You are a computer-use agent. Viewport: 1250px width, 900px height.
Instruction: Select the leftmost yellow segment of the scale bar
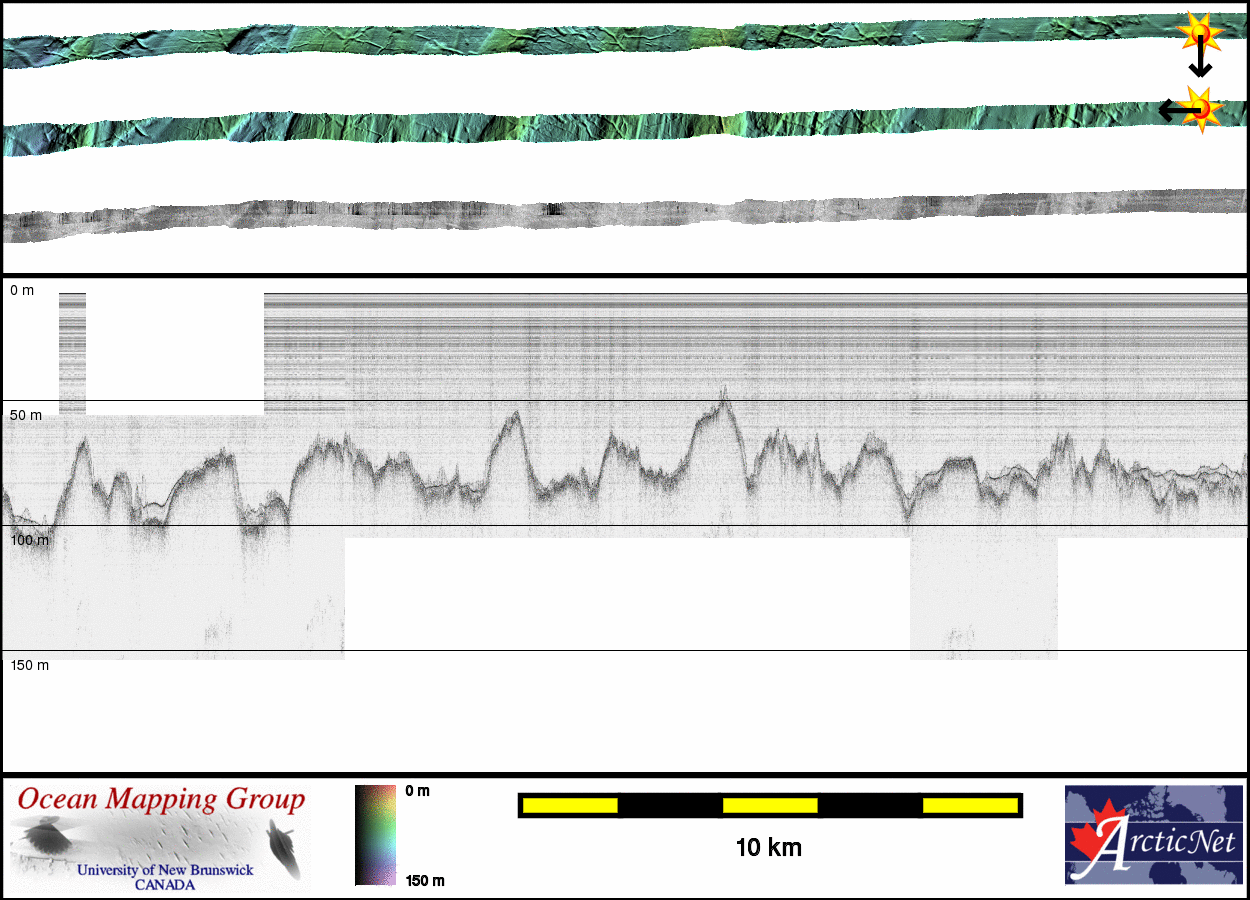click(570, 805)
